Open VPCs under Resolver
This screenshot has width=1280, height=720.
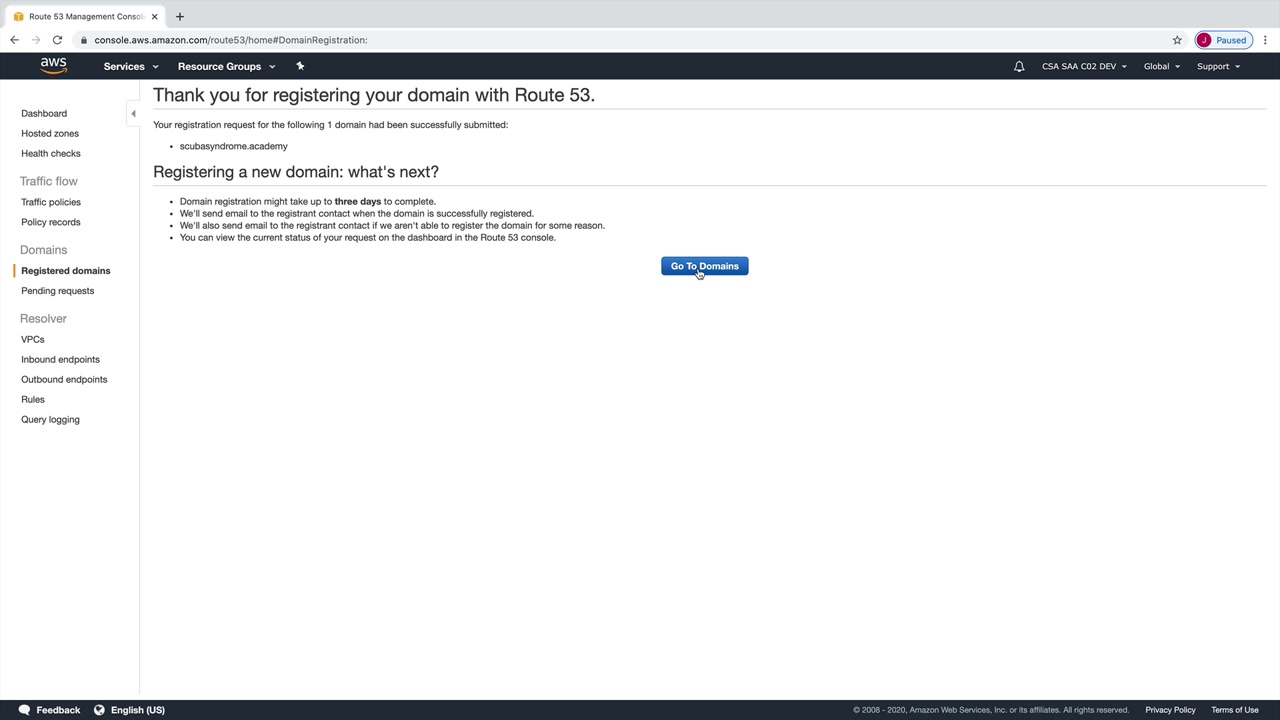coord(33,340)
